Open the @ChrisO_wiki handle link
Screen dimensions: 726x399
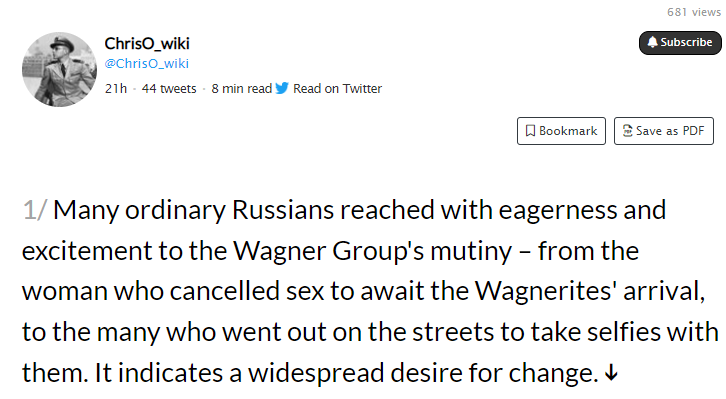(x=147, y=63)
